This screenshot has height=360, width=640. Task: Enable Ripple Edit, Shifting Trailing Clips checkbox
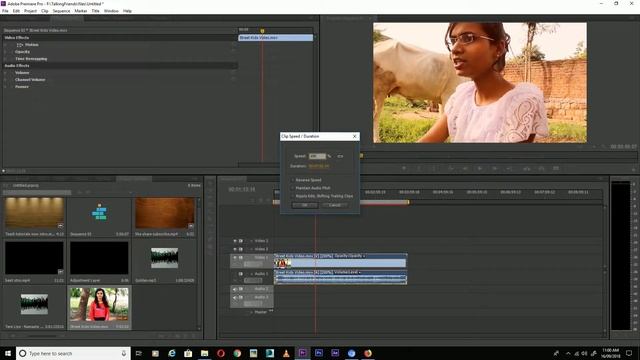point(293,196)
